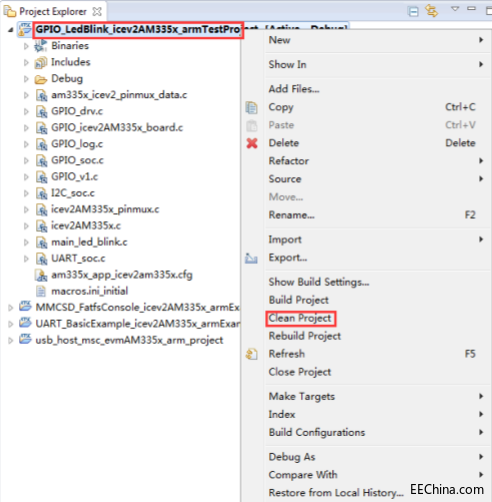The height and width of the screenshot is (502, 492).
Task: Click the Binaries node icon
Action: click(41, 46)
